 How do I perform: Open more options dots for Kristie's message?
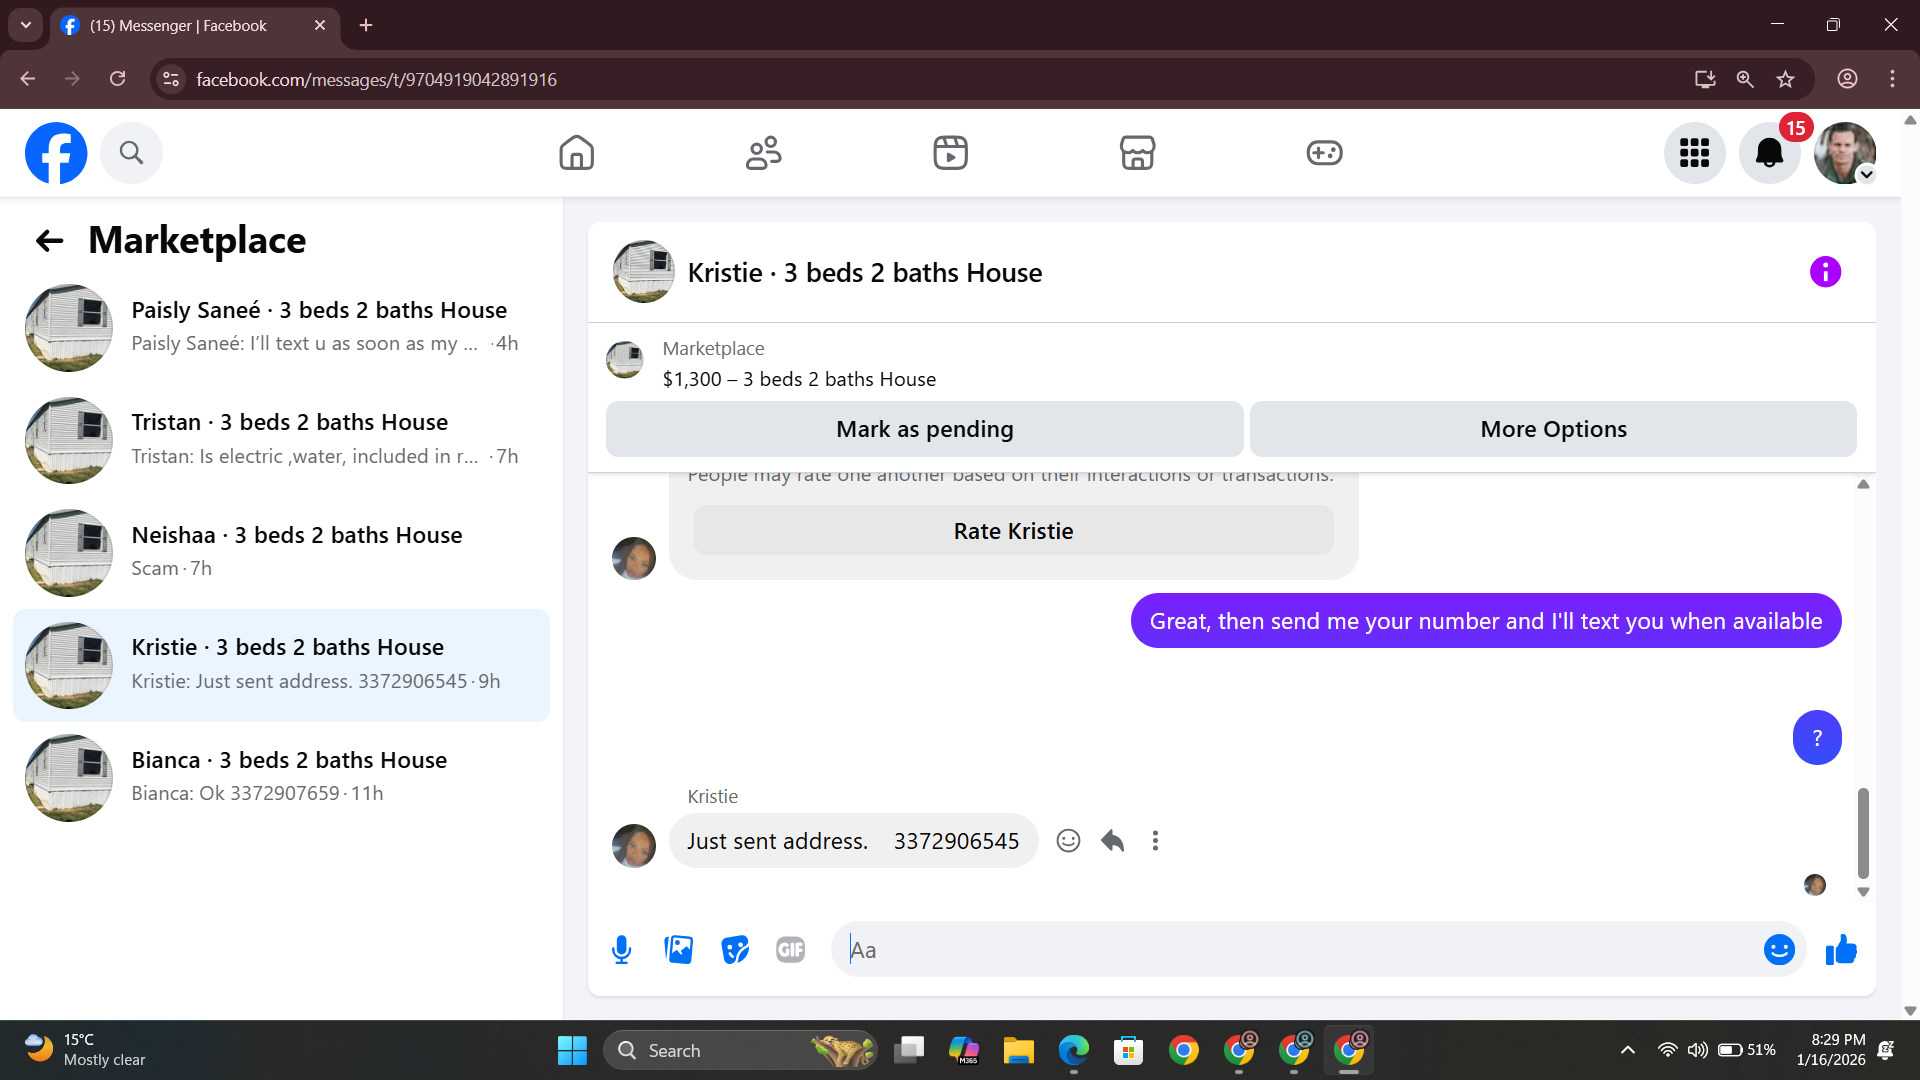click(x=1155, y=841)
